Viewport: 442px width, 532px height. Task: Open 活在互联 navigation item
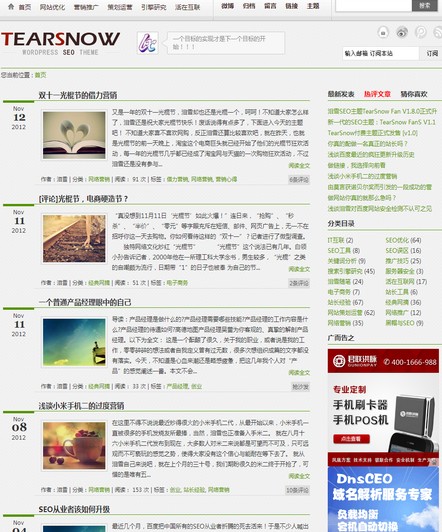click(188, 7)
